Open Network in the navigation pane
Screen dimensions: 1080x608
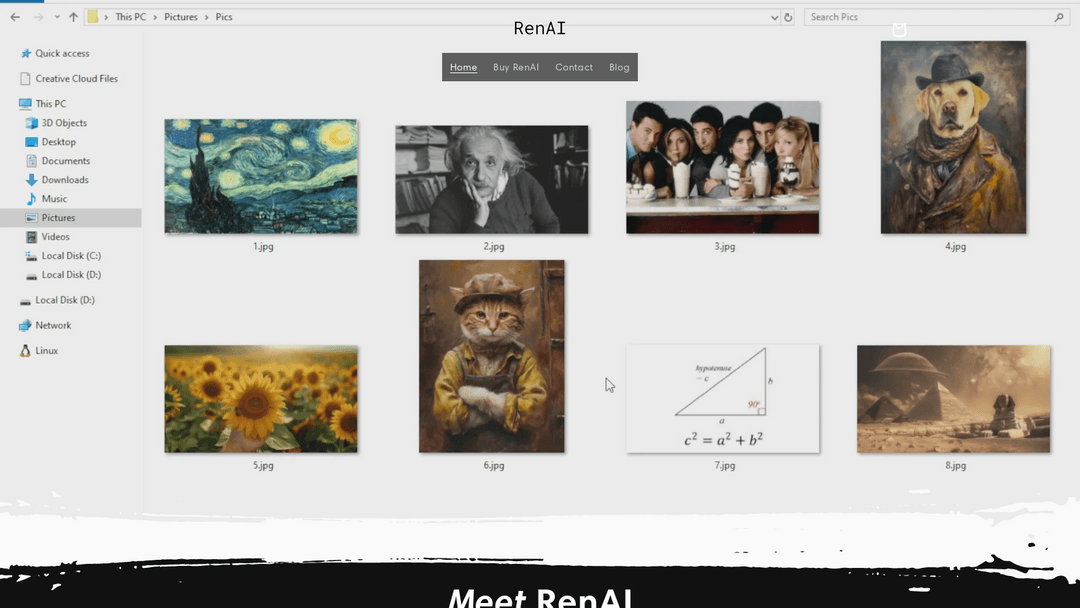[x=53, y=326]
